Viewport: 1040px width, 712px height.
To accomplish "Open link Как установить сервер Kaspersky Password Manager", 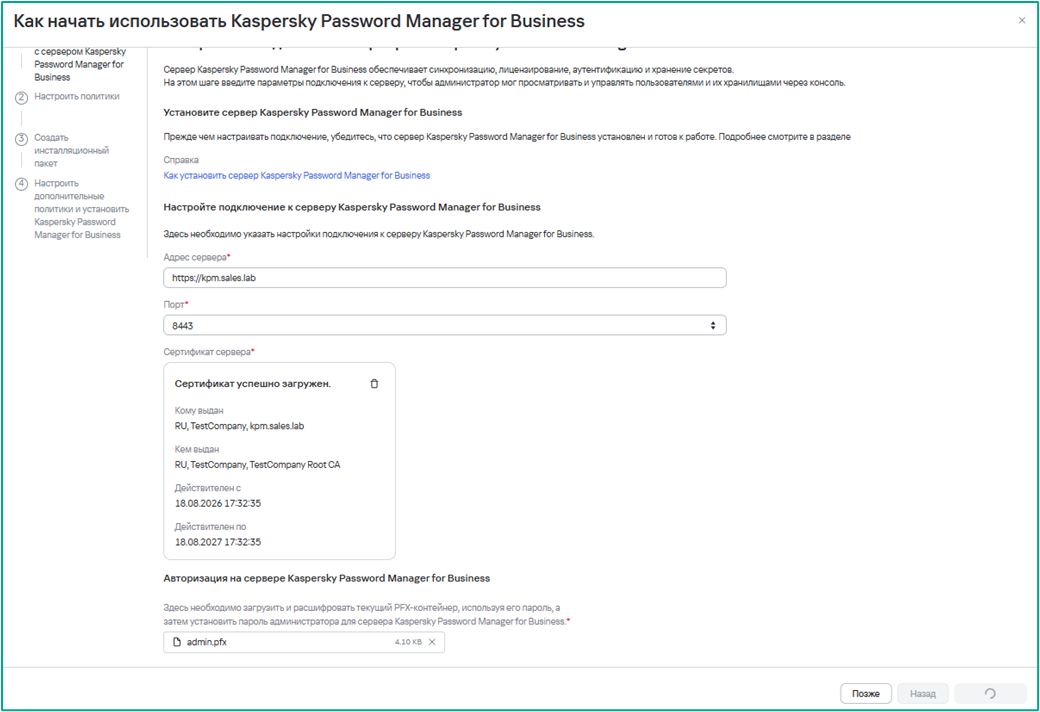I will click(296, 175).
